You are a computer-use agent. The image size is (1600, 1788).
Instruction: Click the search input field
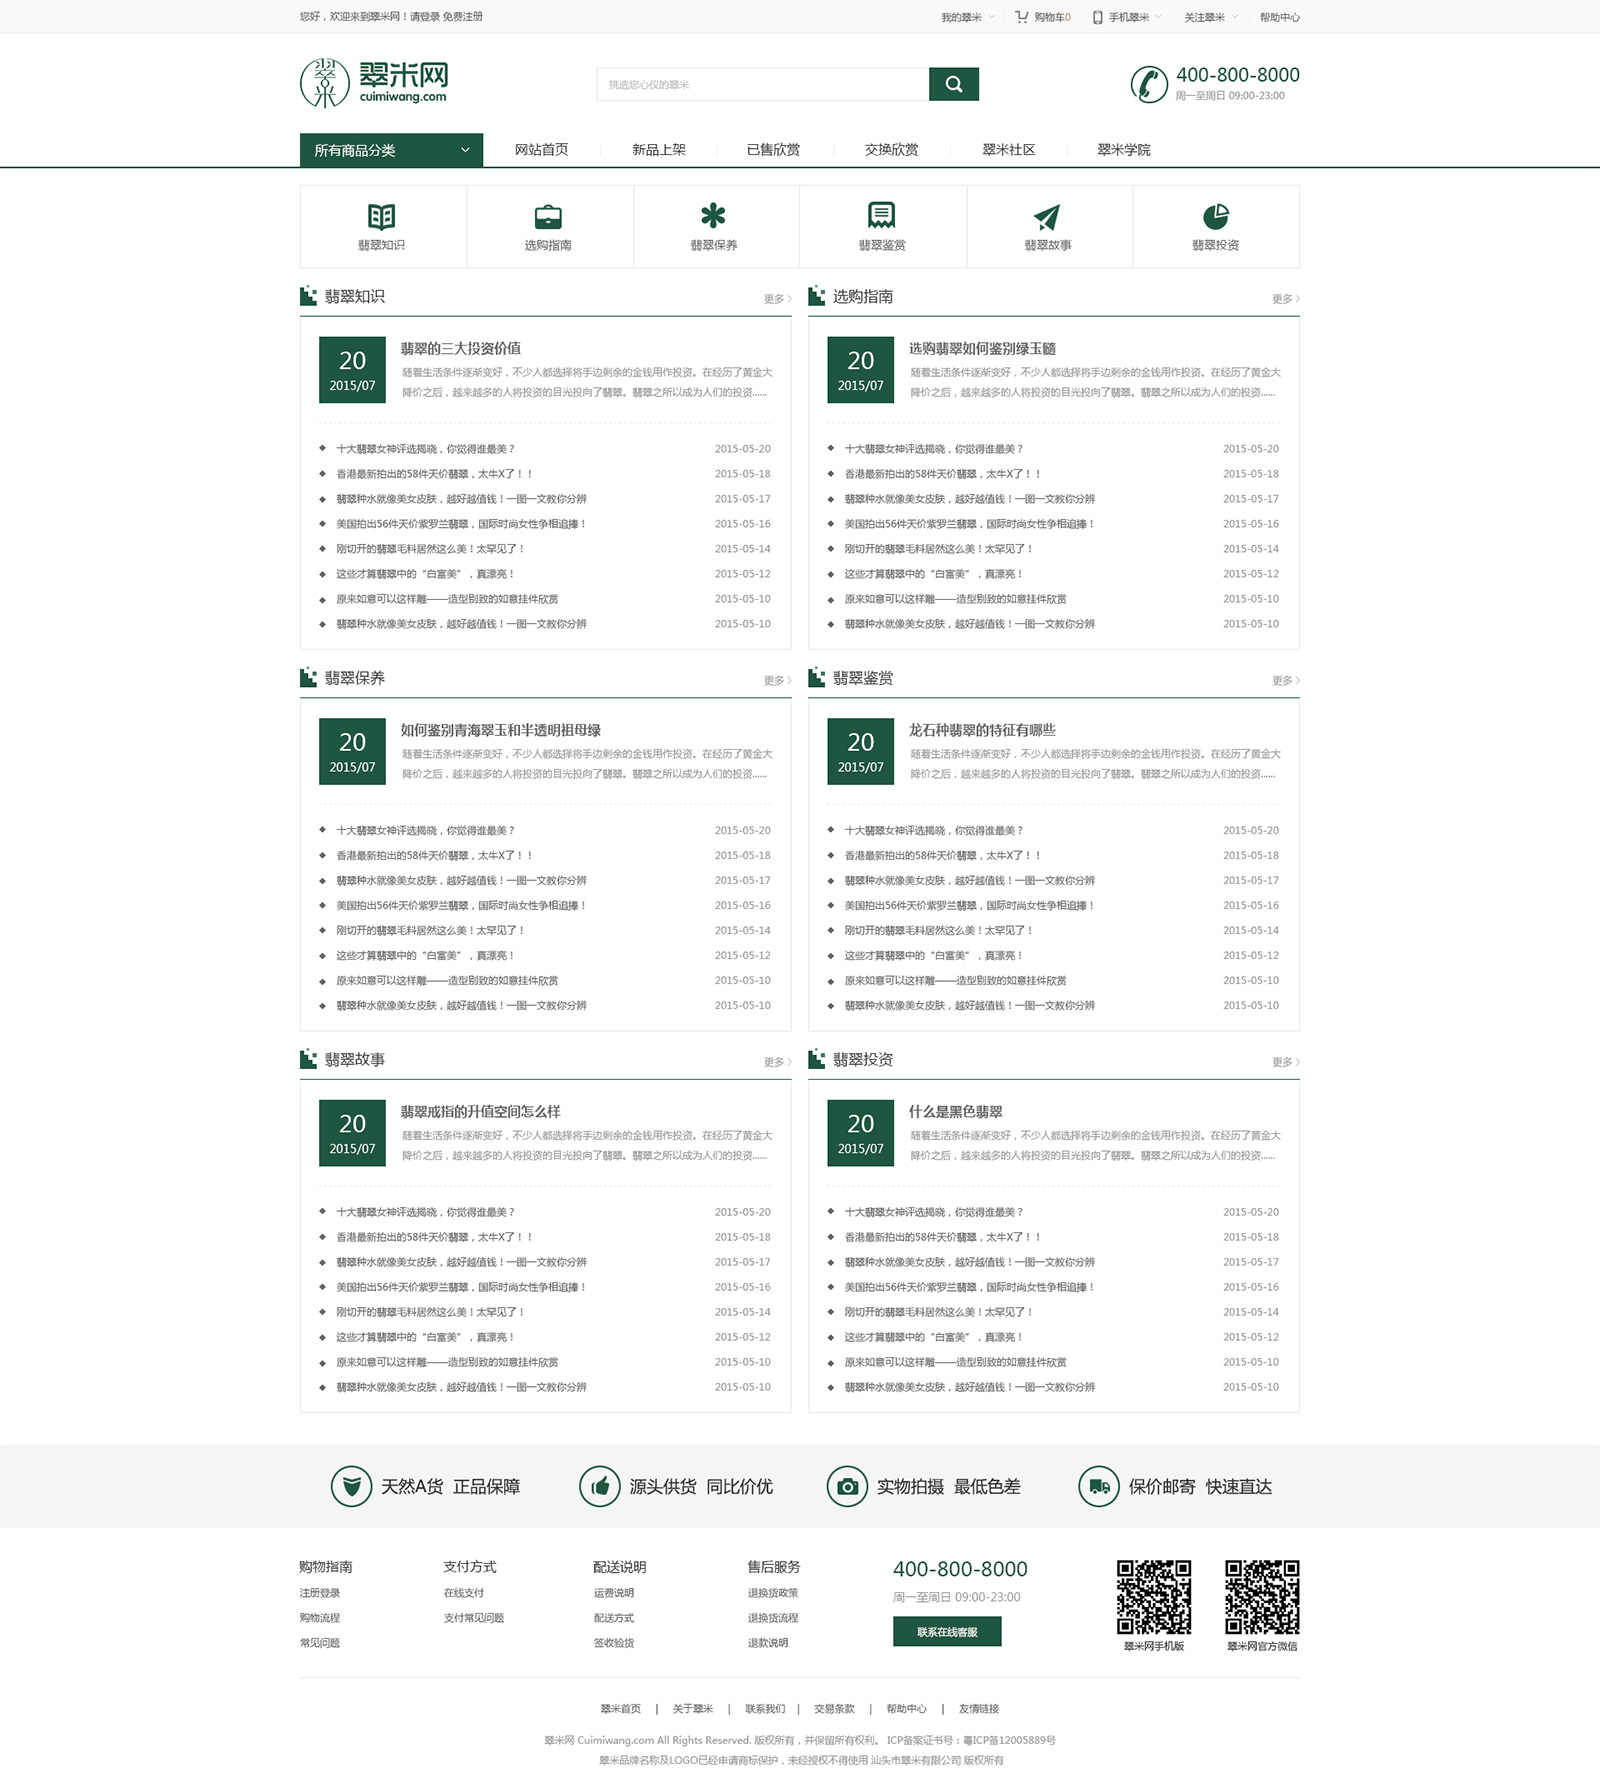762,85
